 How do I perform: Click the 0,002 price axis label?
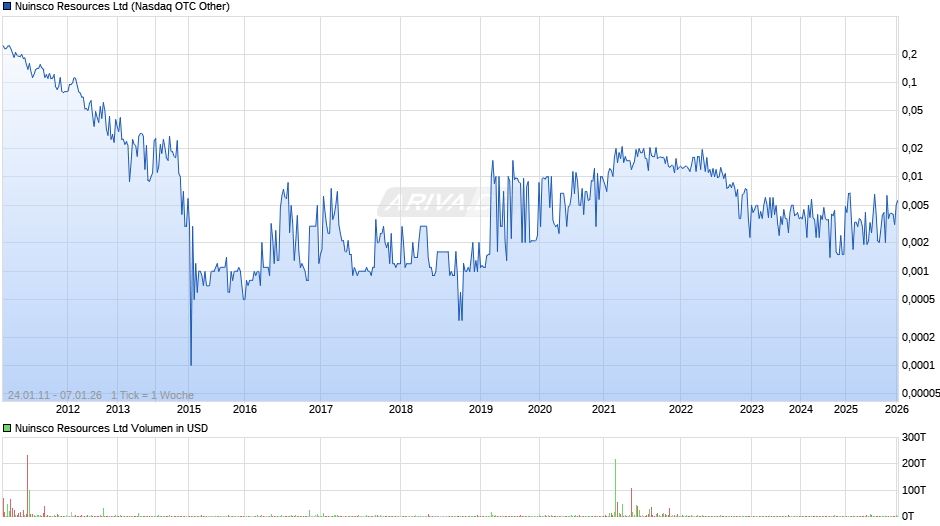[915, 242]
